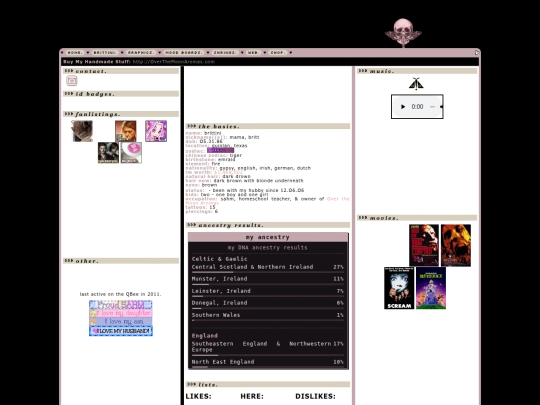Image resolution: width=540 pixels, height=405 pixels.
Task: Click the 'Love my husband' blinkie badge
Action: click(121, 331)
